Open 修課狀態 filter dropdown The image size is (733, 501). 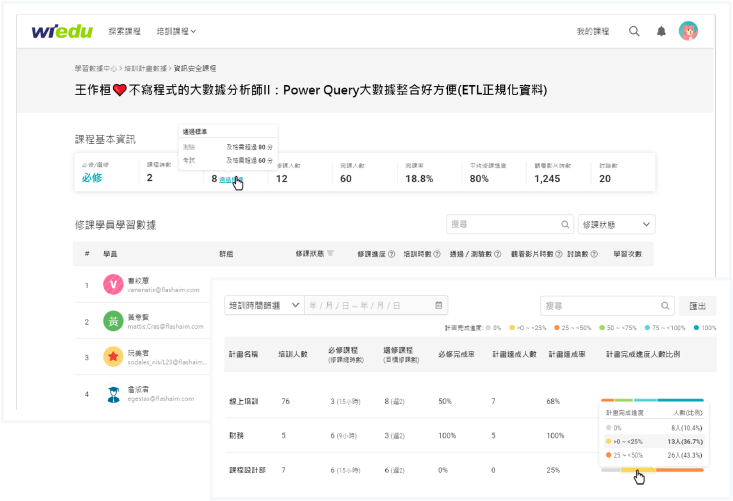pos(616,224)
